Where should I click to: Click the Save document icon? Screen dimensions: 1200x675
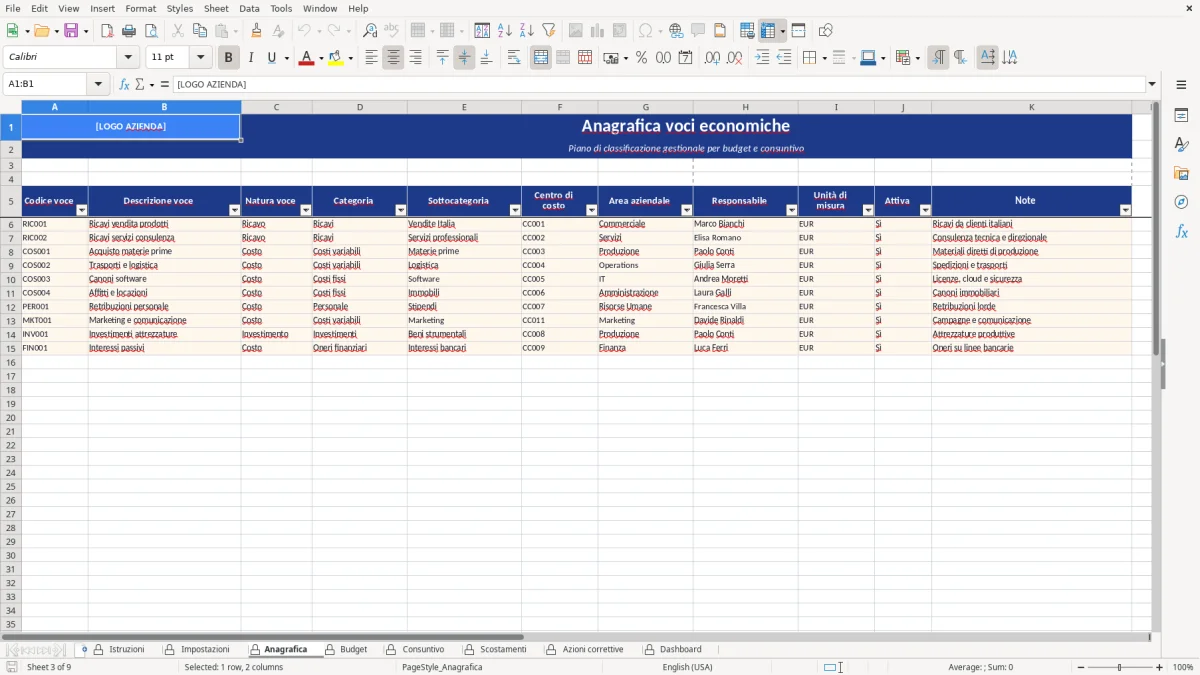71,31
